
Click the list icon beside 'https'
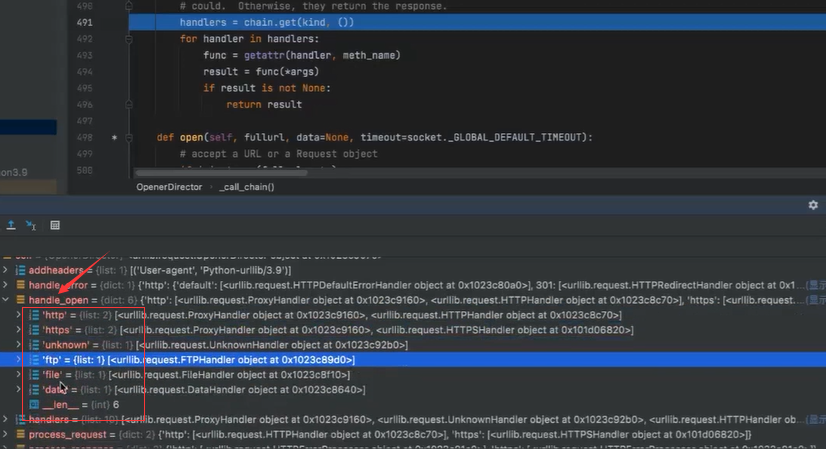point(34,329)
